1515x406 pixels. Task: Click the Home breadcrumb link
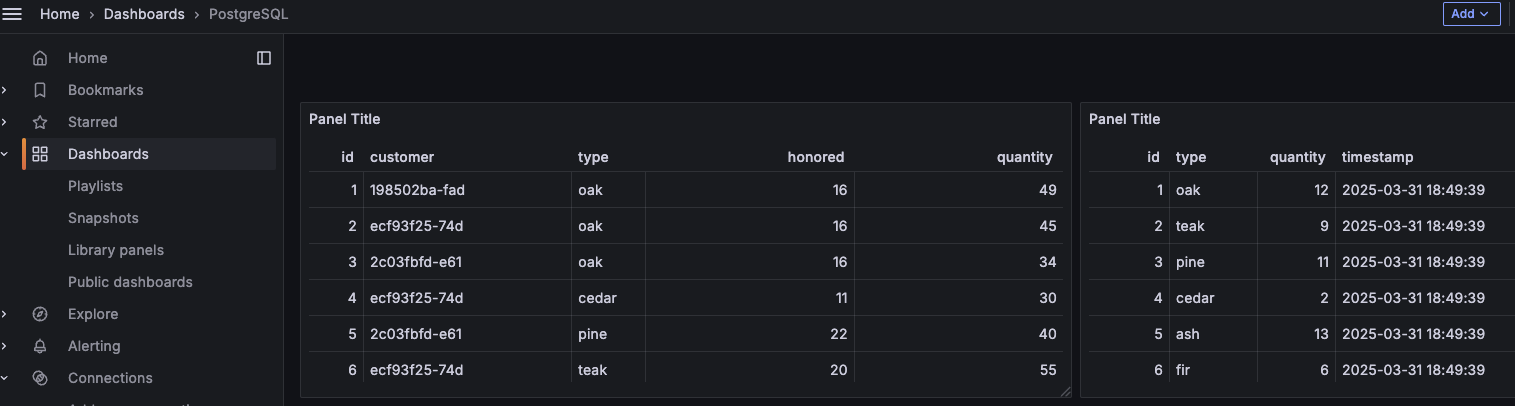(59, 14)
